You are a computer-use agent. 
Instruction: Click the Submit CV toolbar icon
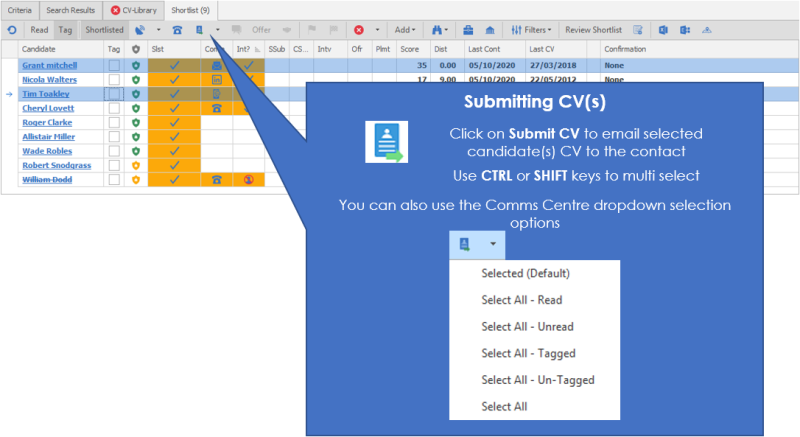(201, 31)
